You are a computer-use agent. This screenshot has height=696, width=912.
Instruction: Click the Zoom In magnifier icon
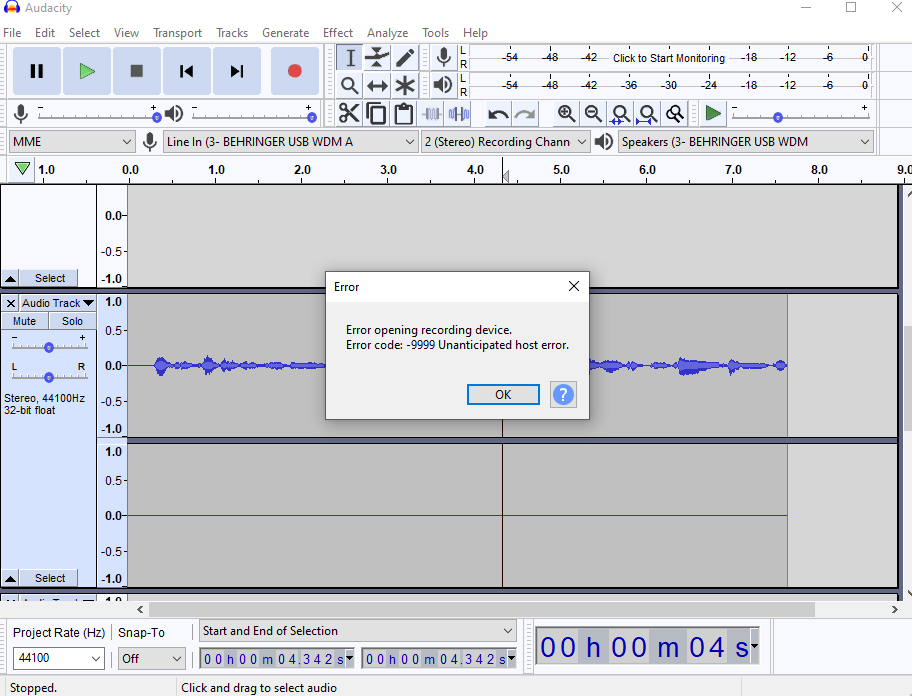point(566,113)
